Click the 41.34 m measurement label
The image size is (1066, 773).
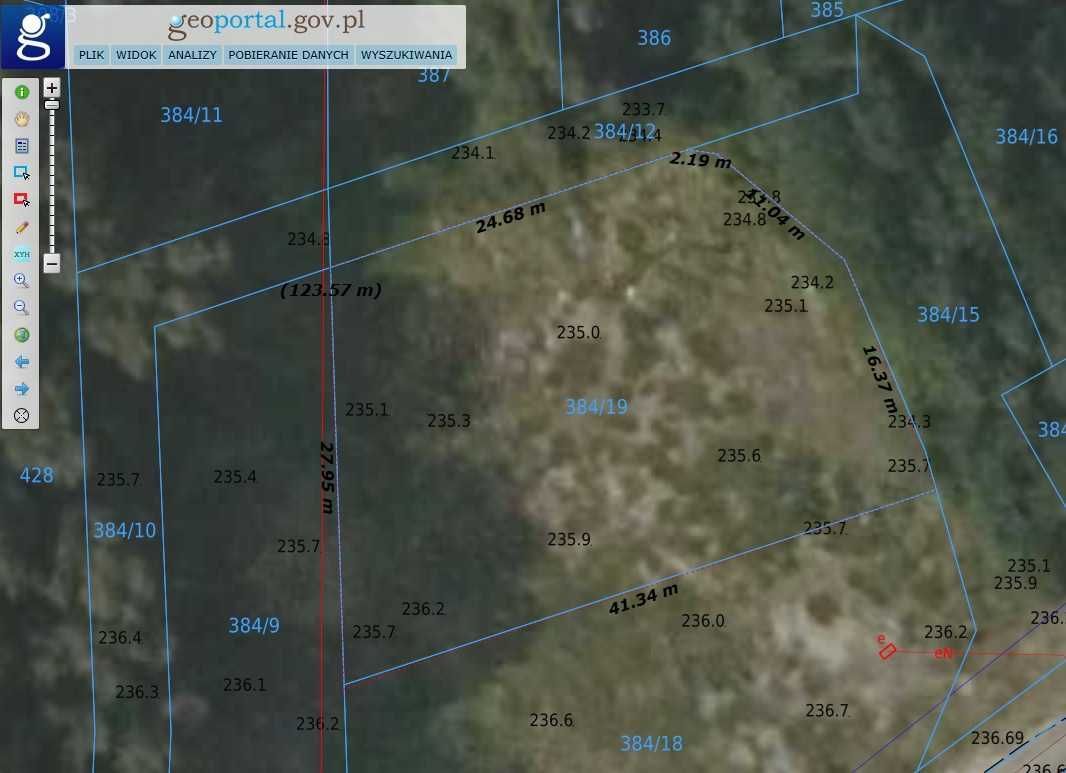(x=643, y=599)
